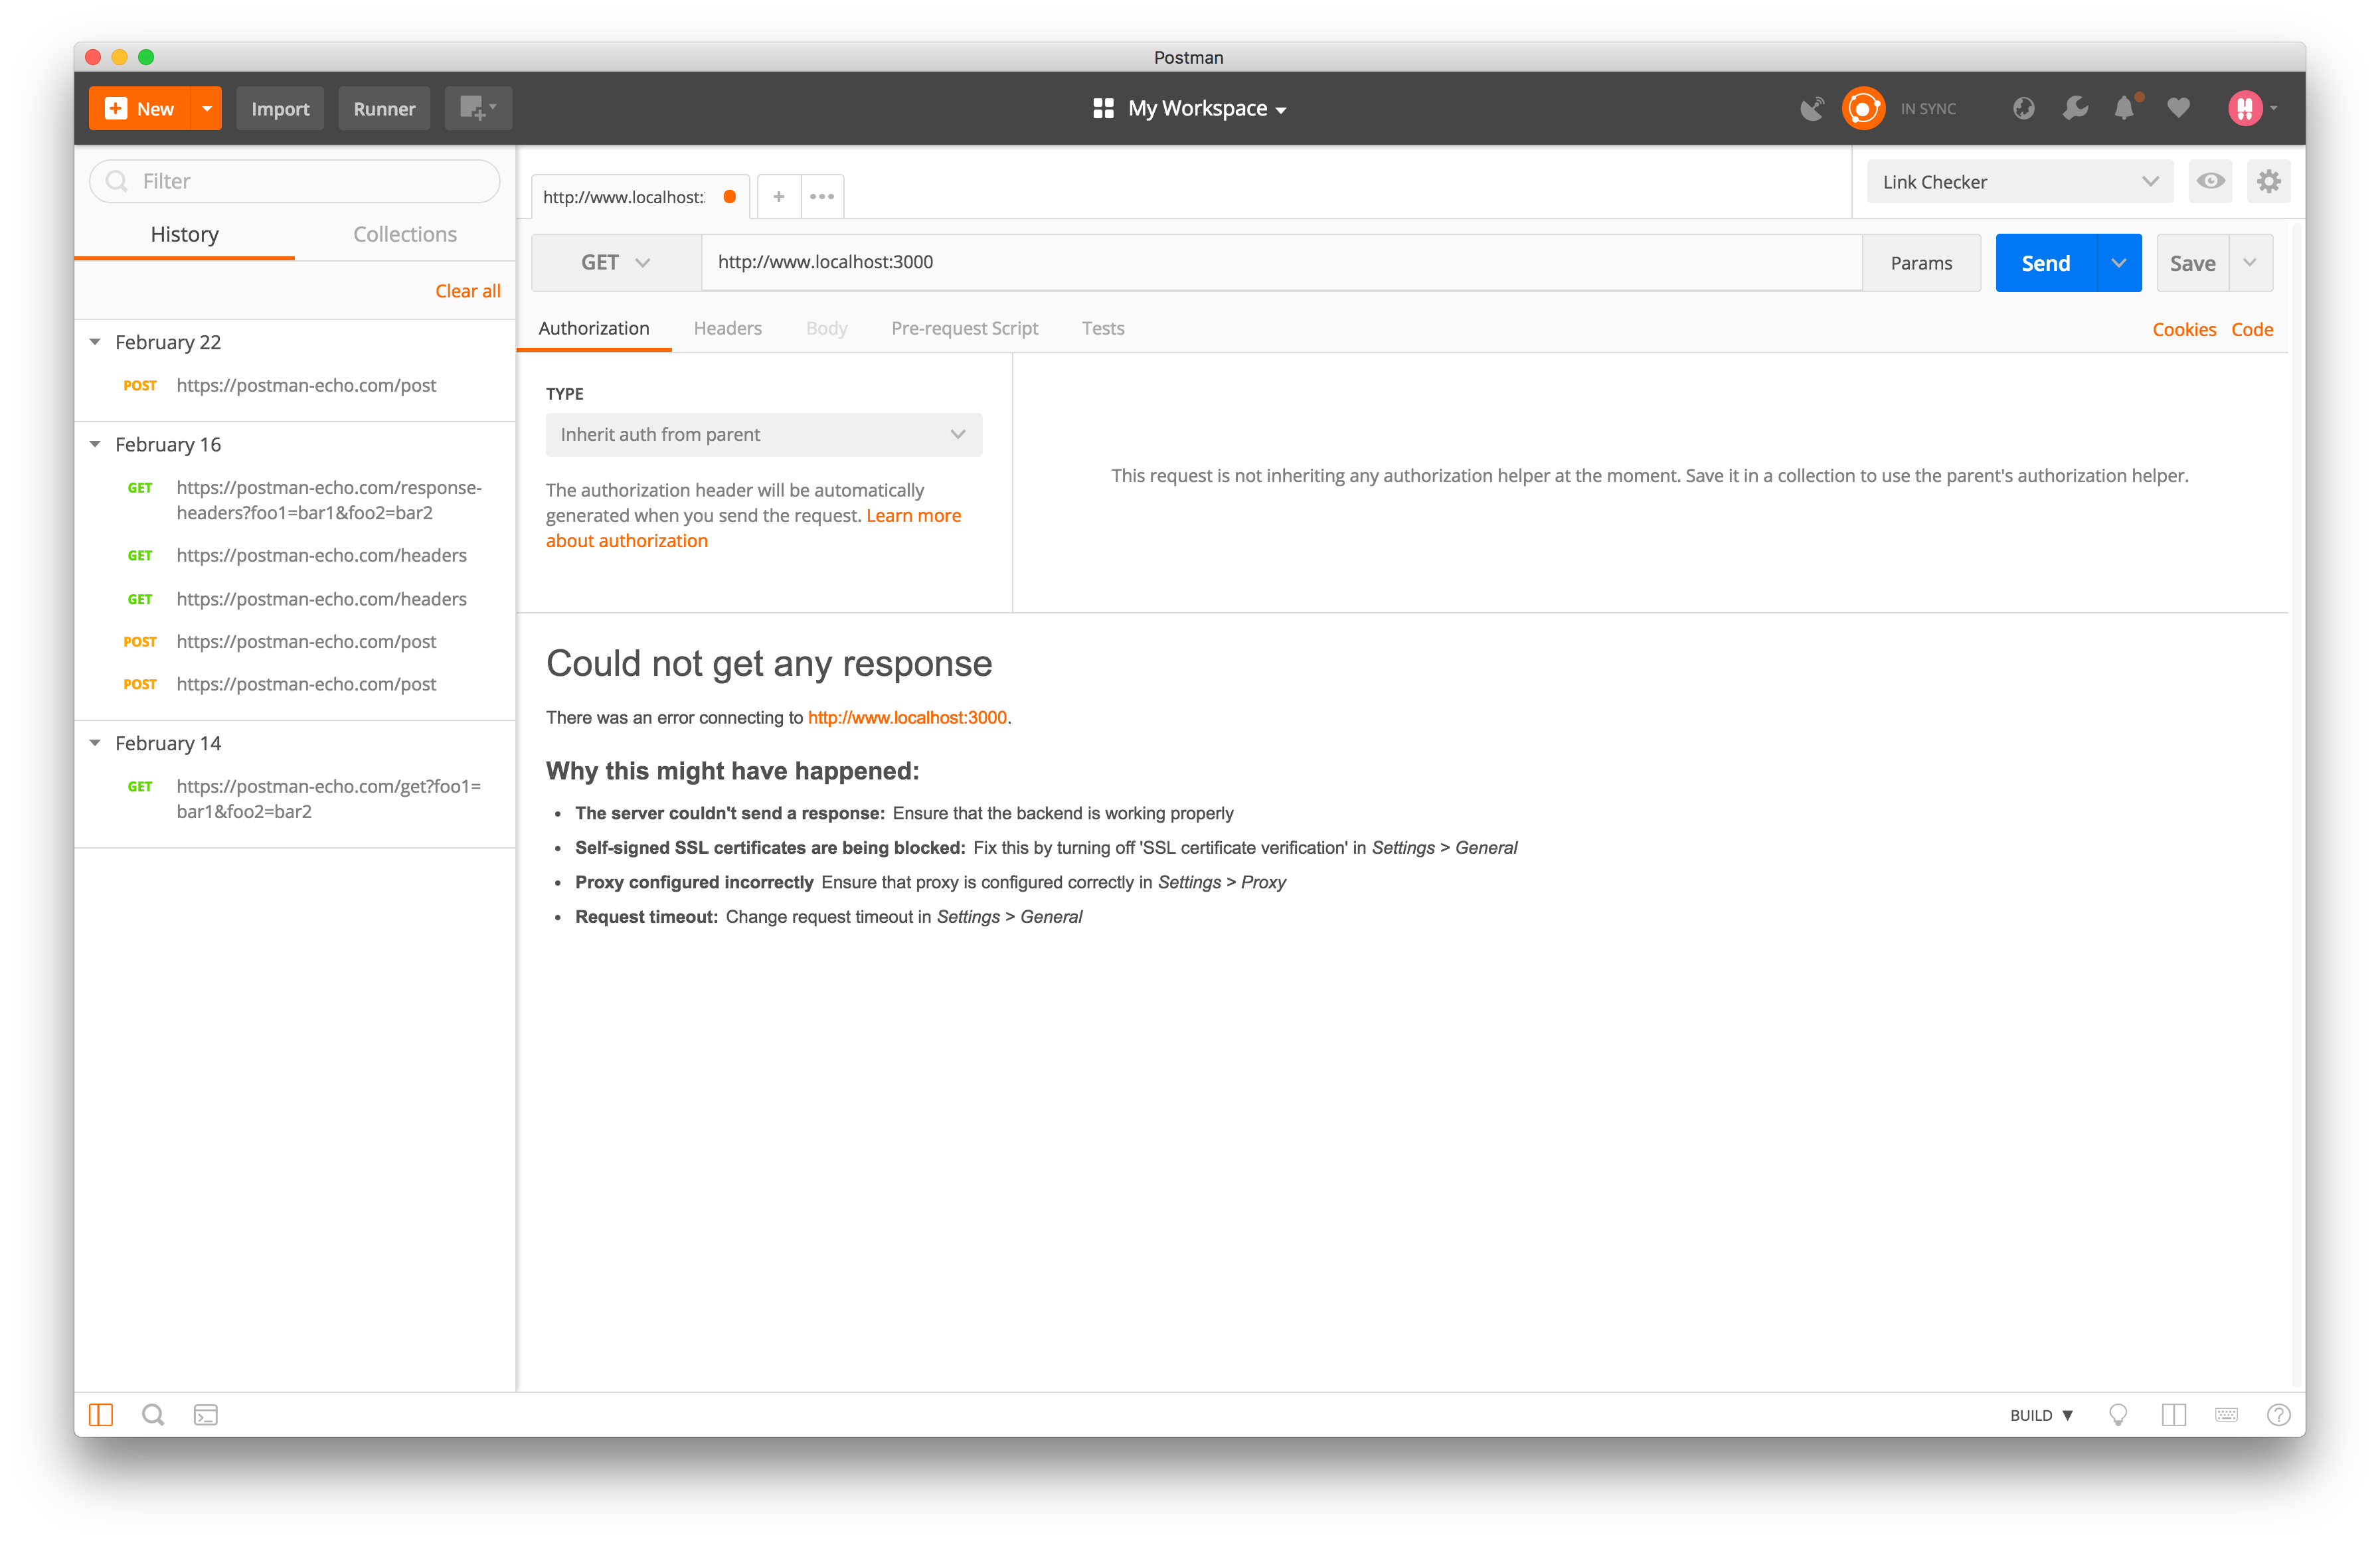Toggle the environment quick look eye
Screen dimensions: 2380x1543
[2210, 182]
